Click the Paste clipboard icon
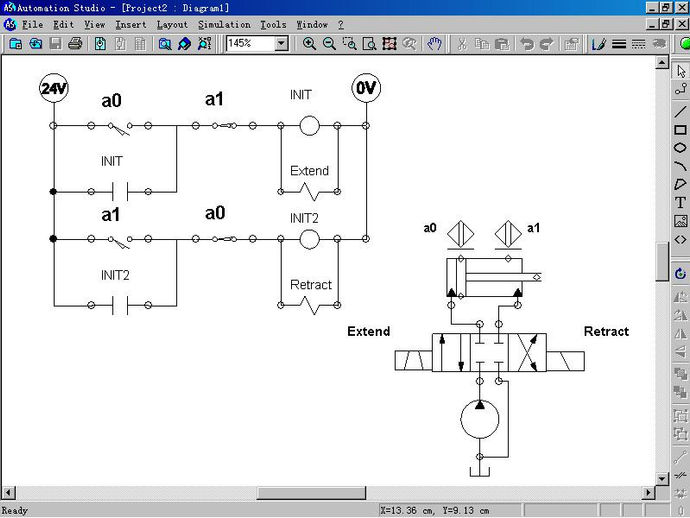 click(x=502, y=44)
